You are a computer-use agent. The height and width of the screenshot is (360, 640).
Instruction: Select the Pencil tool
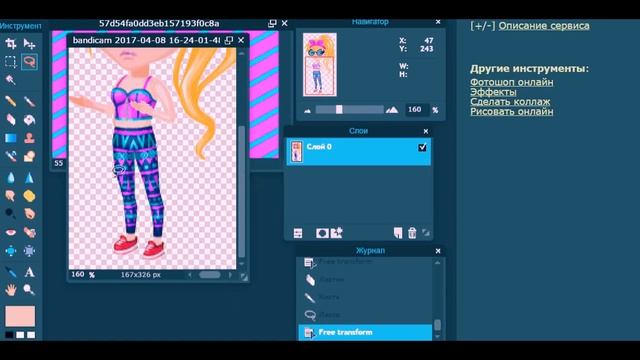pyautogui.click(x=11, y=101)
